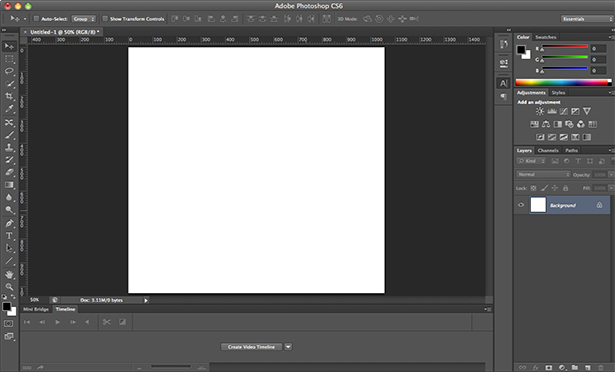Select the Eyedropper tool
The width and height of the screenshot is (615, 372).
pos(9,109)
